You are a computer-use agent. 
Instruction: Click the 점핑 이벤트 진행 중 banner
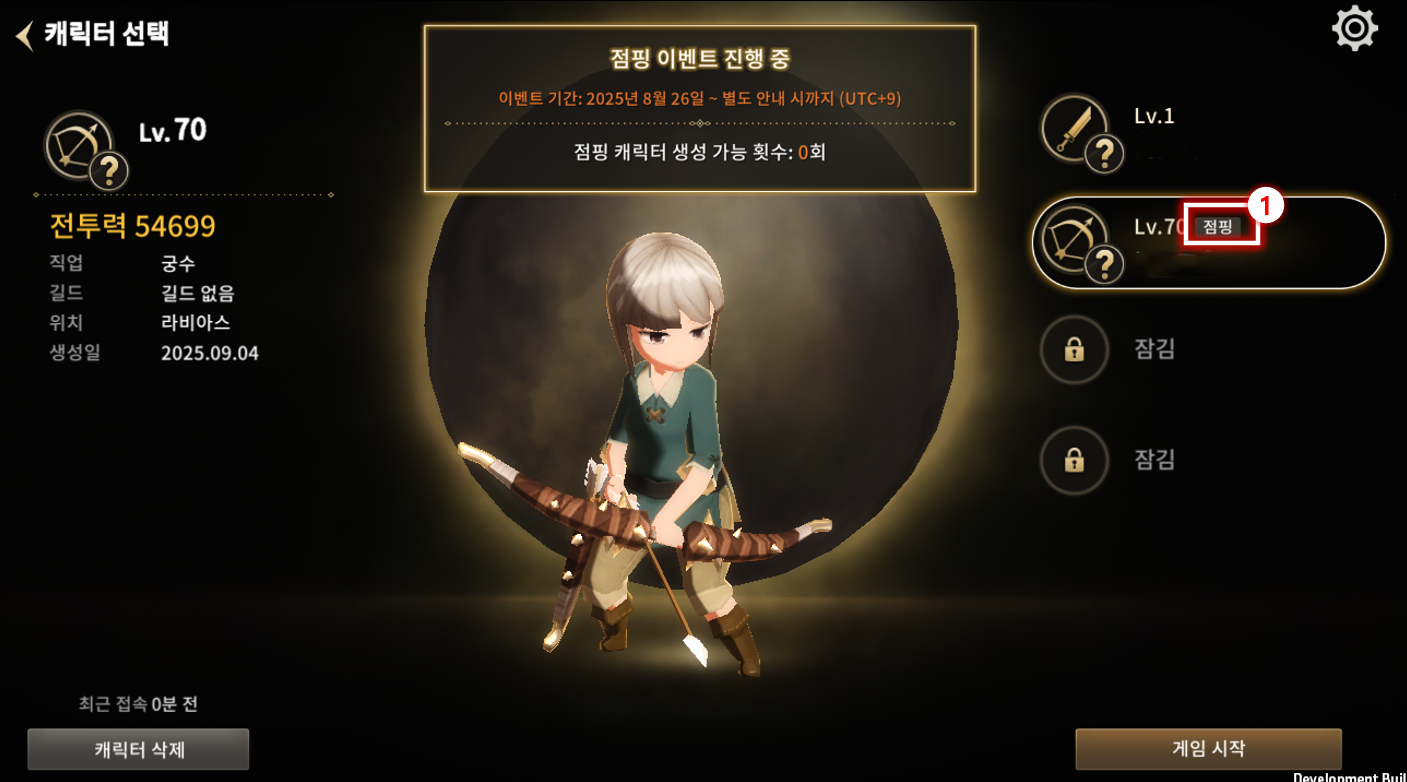(x=700, y=108)
